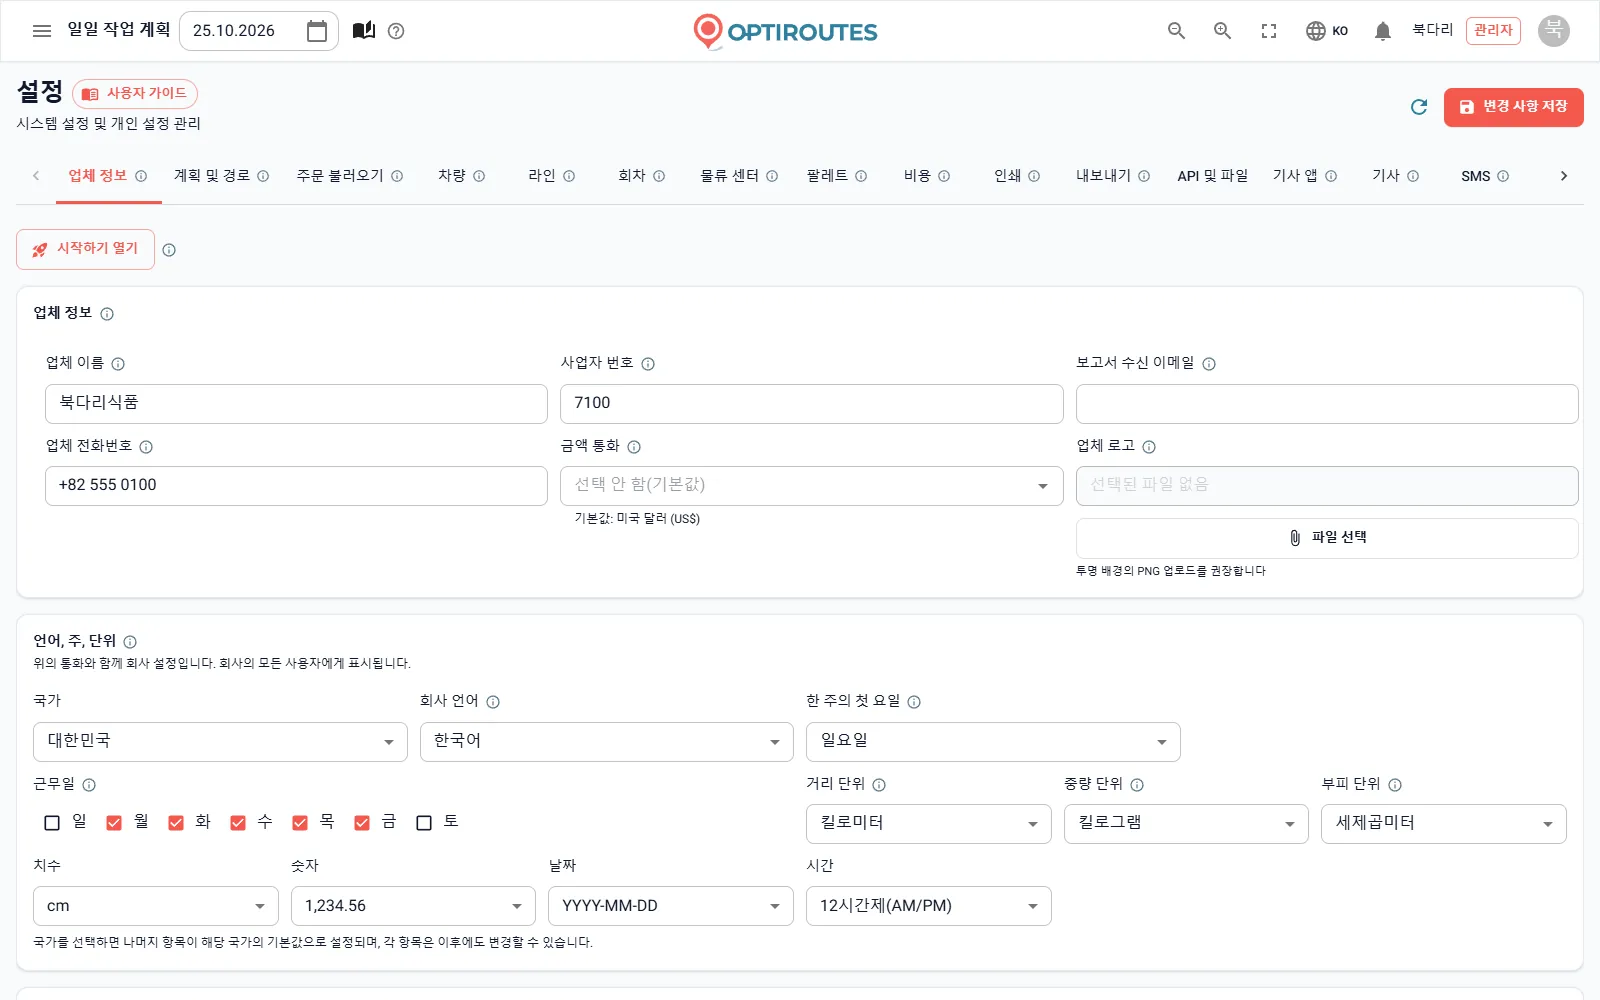Open the notifications bell
The width and height of the screenshot is (1600, 1000).
coord(1383,31)
